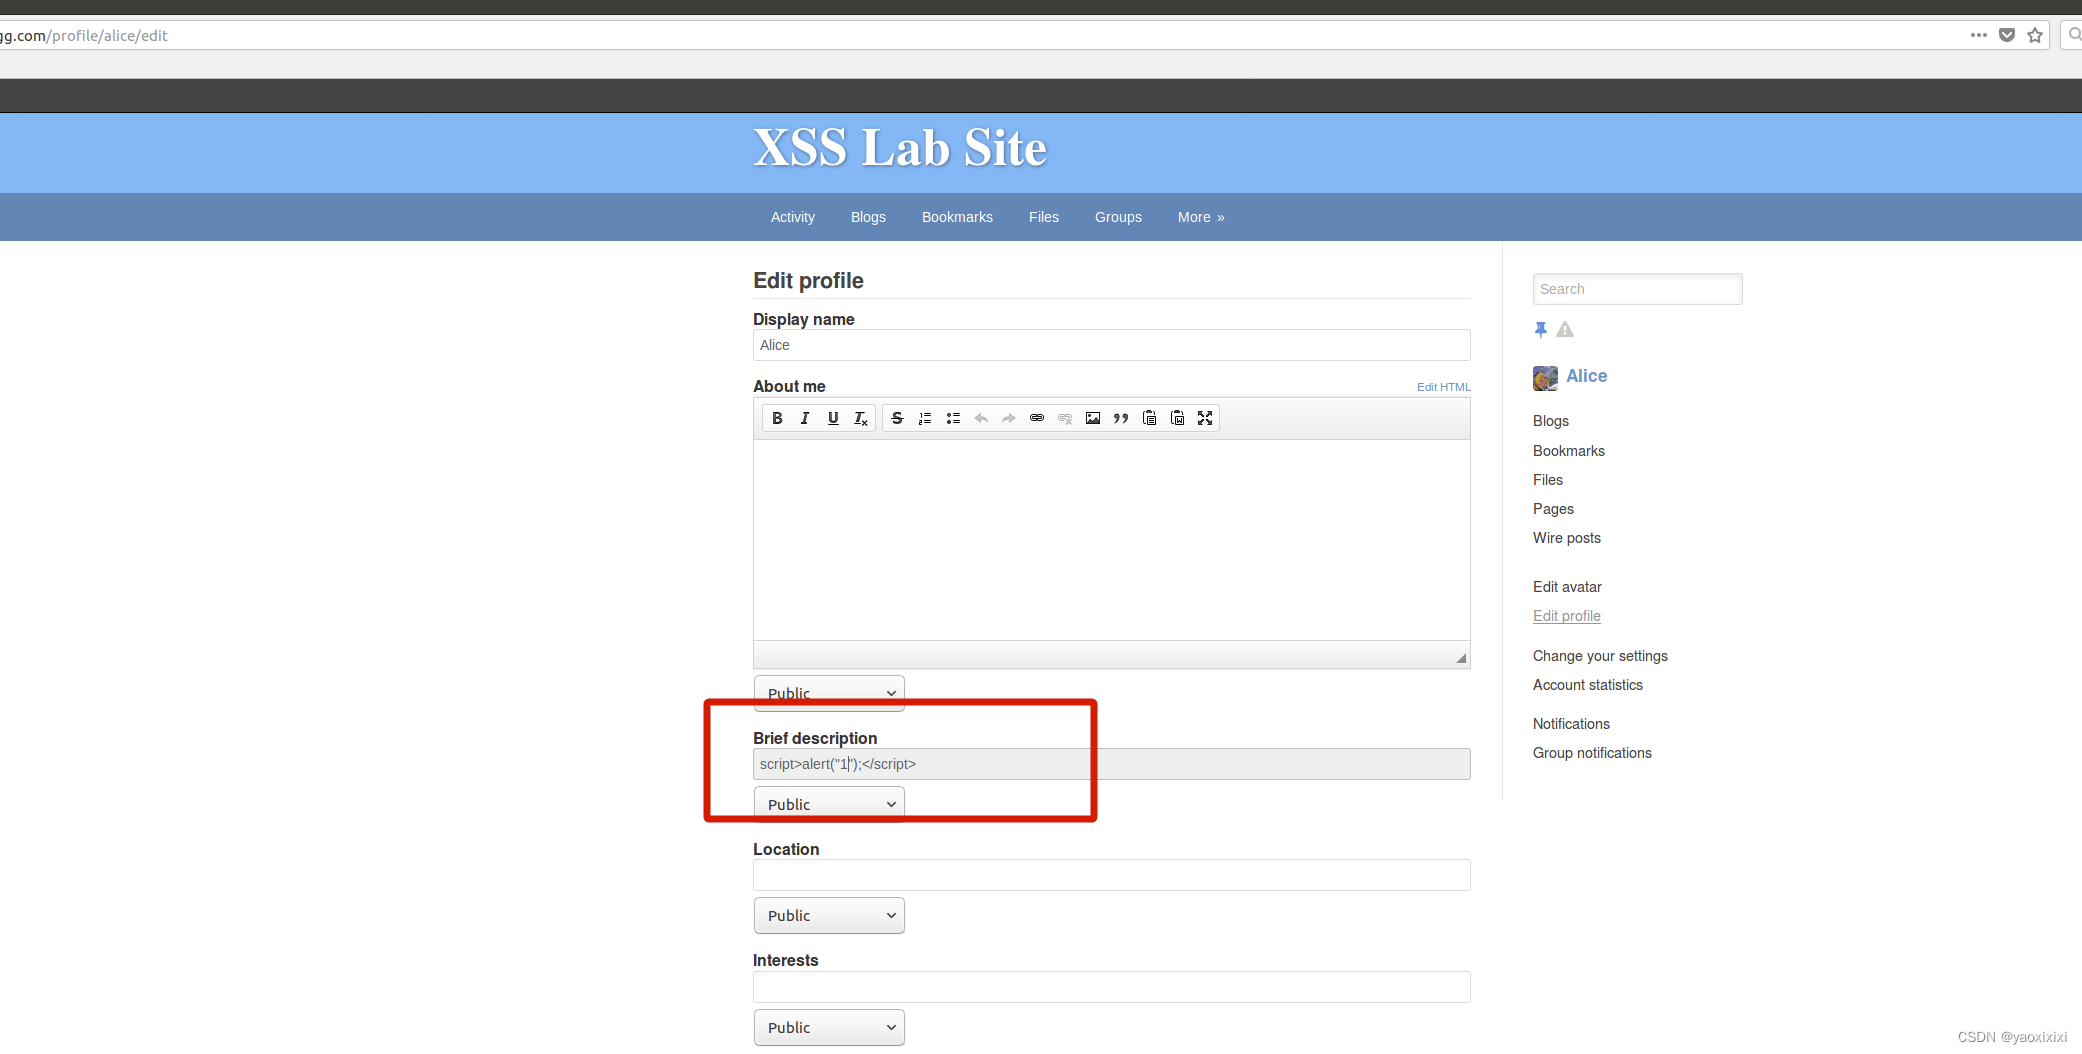Open Notifications in the sidebar

1571,724
